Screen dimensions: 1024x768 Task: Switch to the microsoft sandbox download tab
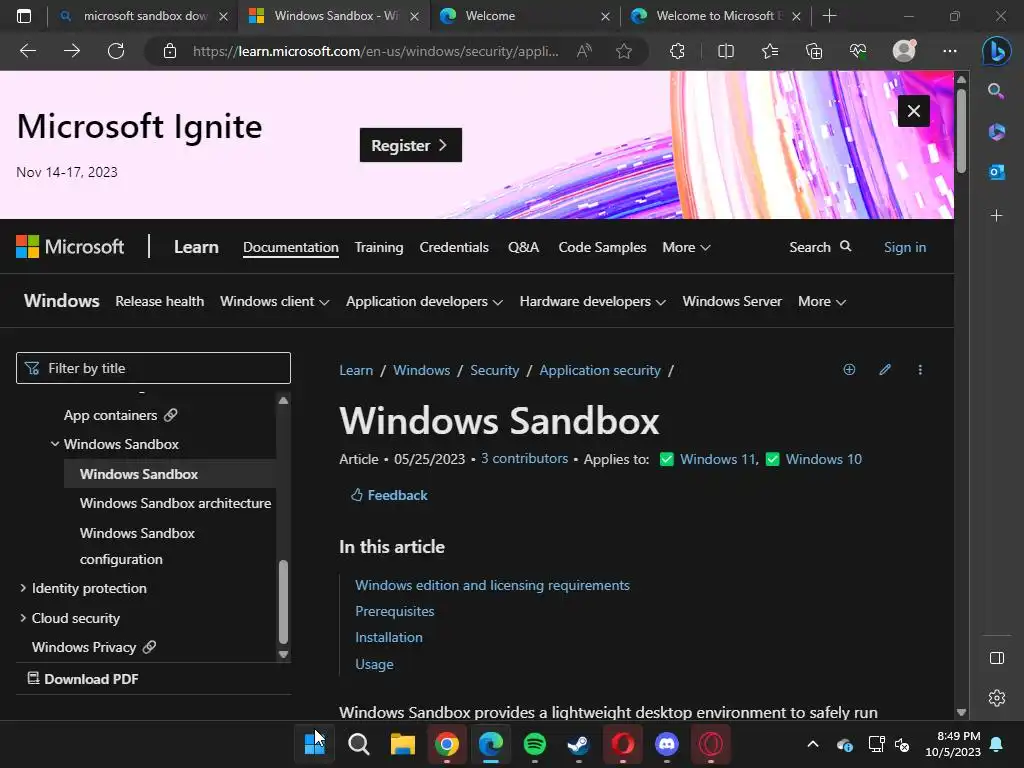144,16
